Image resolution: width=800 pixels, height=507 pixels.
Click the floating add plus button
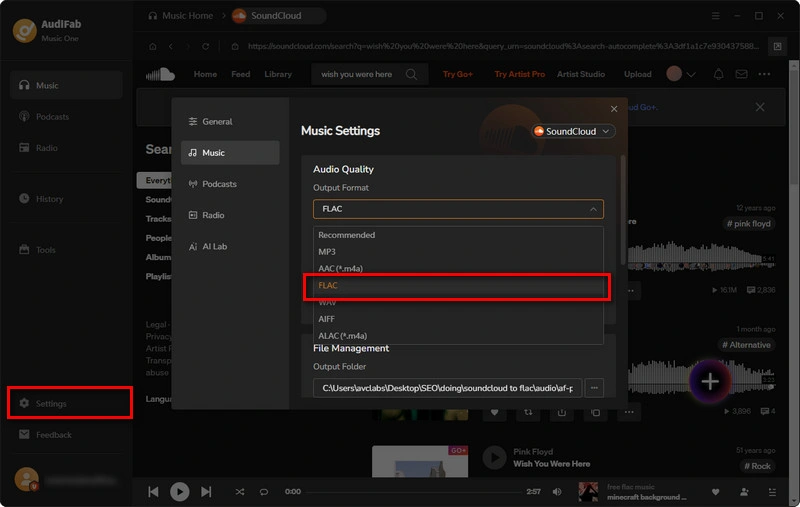(710, 381)
